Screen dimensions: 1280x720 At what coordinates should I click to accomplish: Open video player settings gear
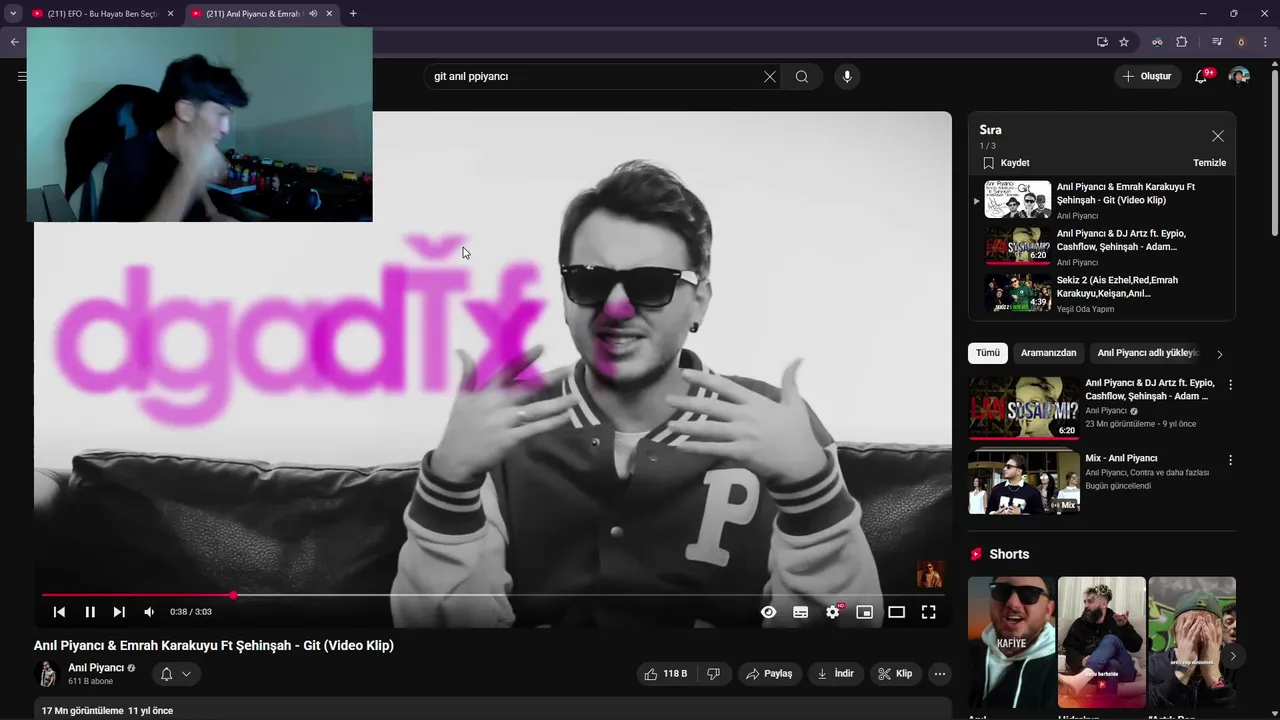click(833, 612)
